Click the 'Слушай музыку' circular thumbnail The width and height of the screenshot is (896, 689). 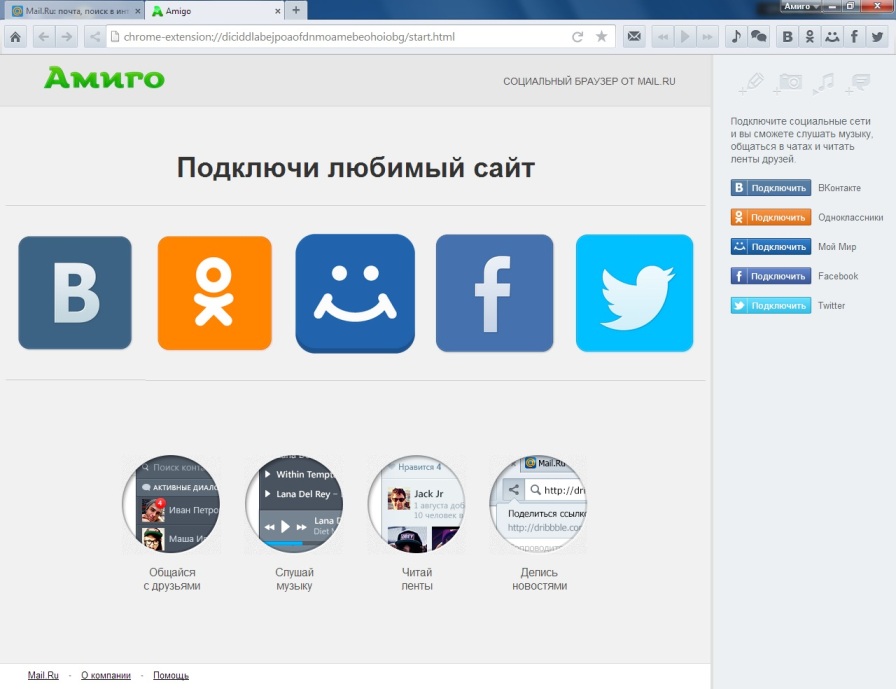click(294, 505)
